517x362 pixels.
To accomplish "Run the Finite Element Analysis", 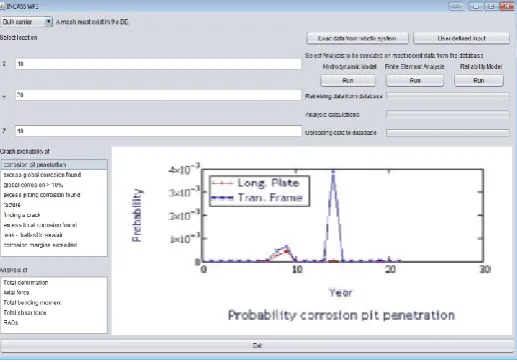I will click(415, 80).
